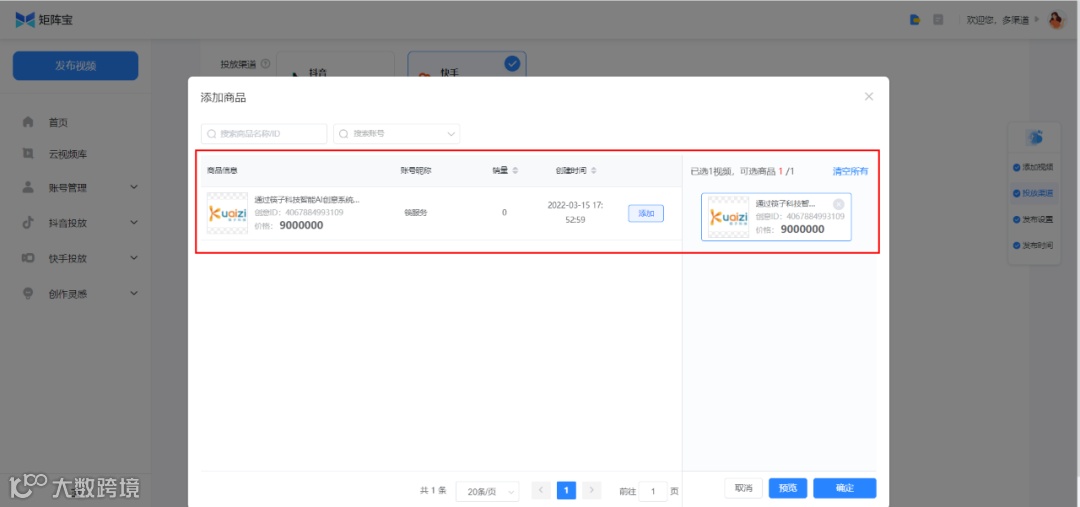Image resolution: width=1080 pixels, height=507 pixels.
Task: Click the 确定 button
Action: [844, 488]
